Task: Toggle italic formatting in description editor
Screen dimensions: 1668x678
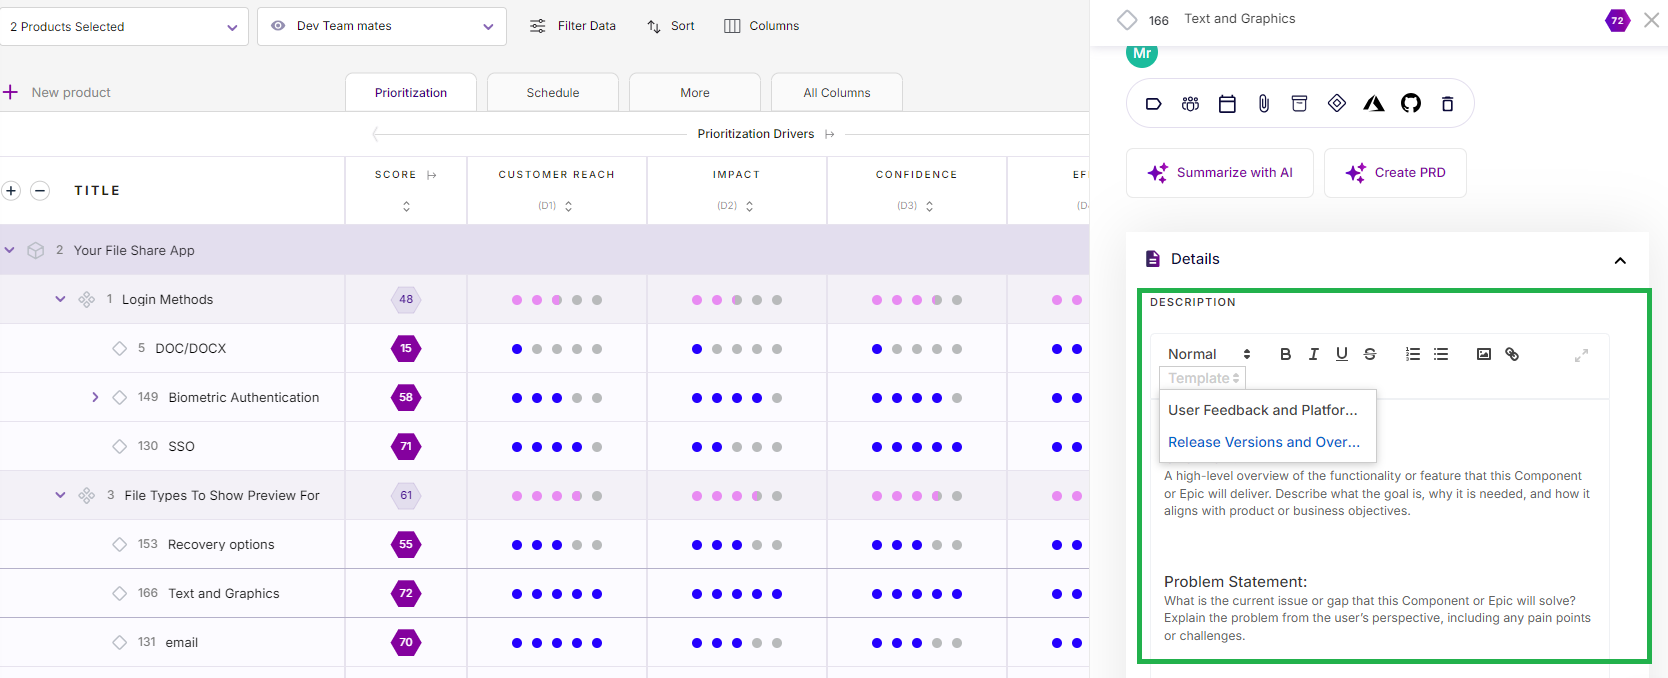Action: [x=1313, y=354]
